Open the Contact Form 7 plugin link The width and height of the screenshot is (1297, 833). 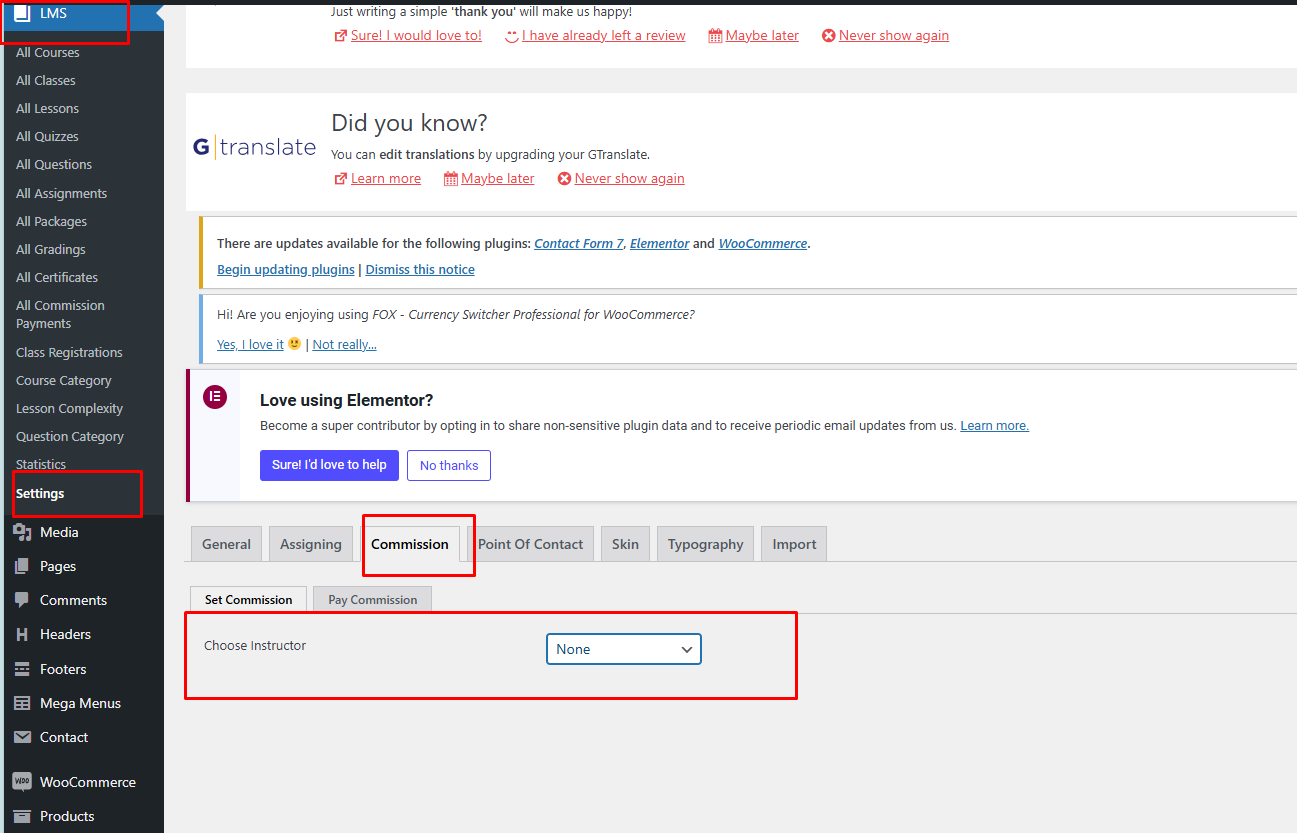point(579,243)
